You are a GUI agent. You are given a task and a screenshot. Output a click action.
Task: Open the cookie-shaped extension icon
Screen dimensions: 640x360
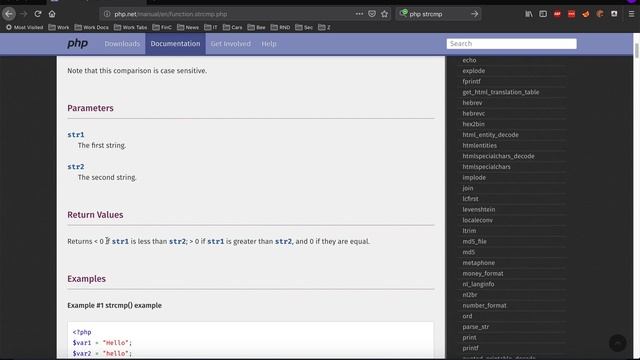point(600,14)
